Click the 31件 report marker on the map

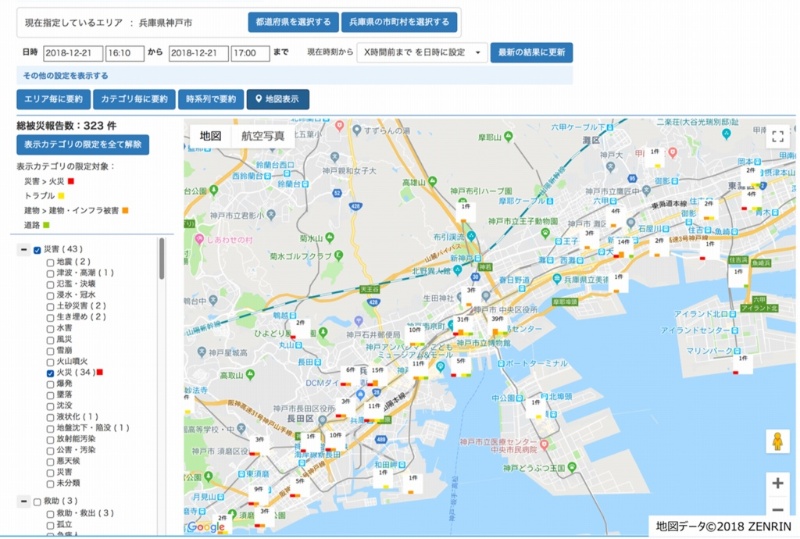tap(463, 319)
